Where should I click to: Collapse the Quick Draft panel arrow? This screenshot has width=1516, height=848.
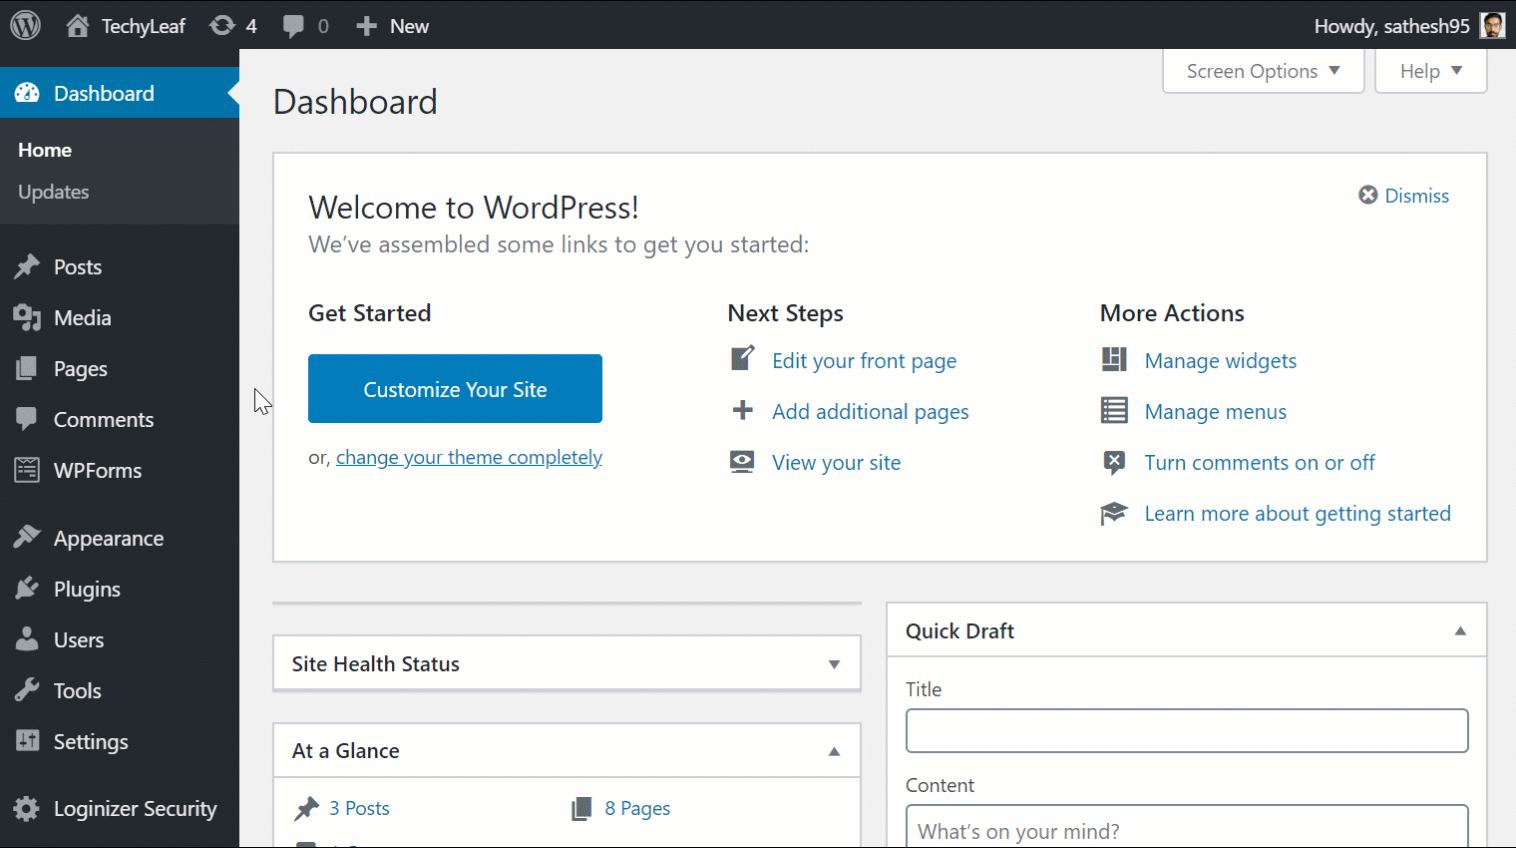pyautogui.click(x=1460, y=631)
